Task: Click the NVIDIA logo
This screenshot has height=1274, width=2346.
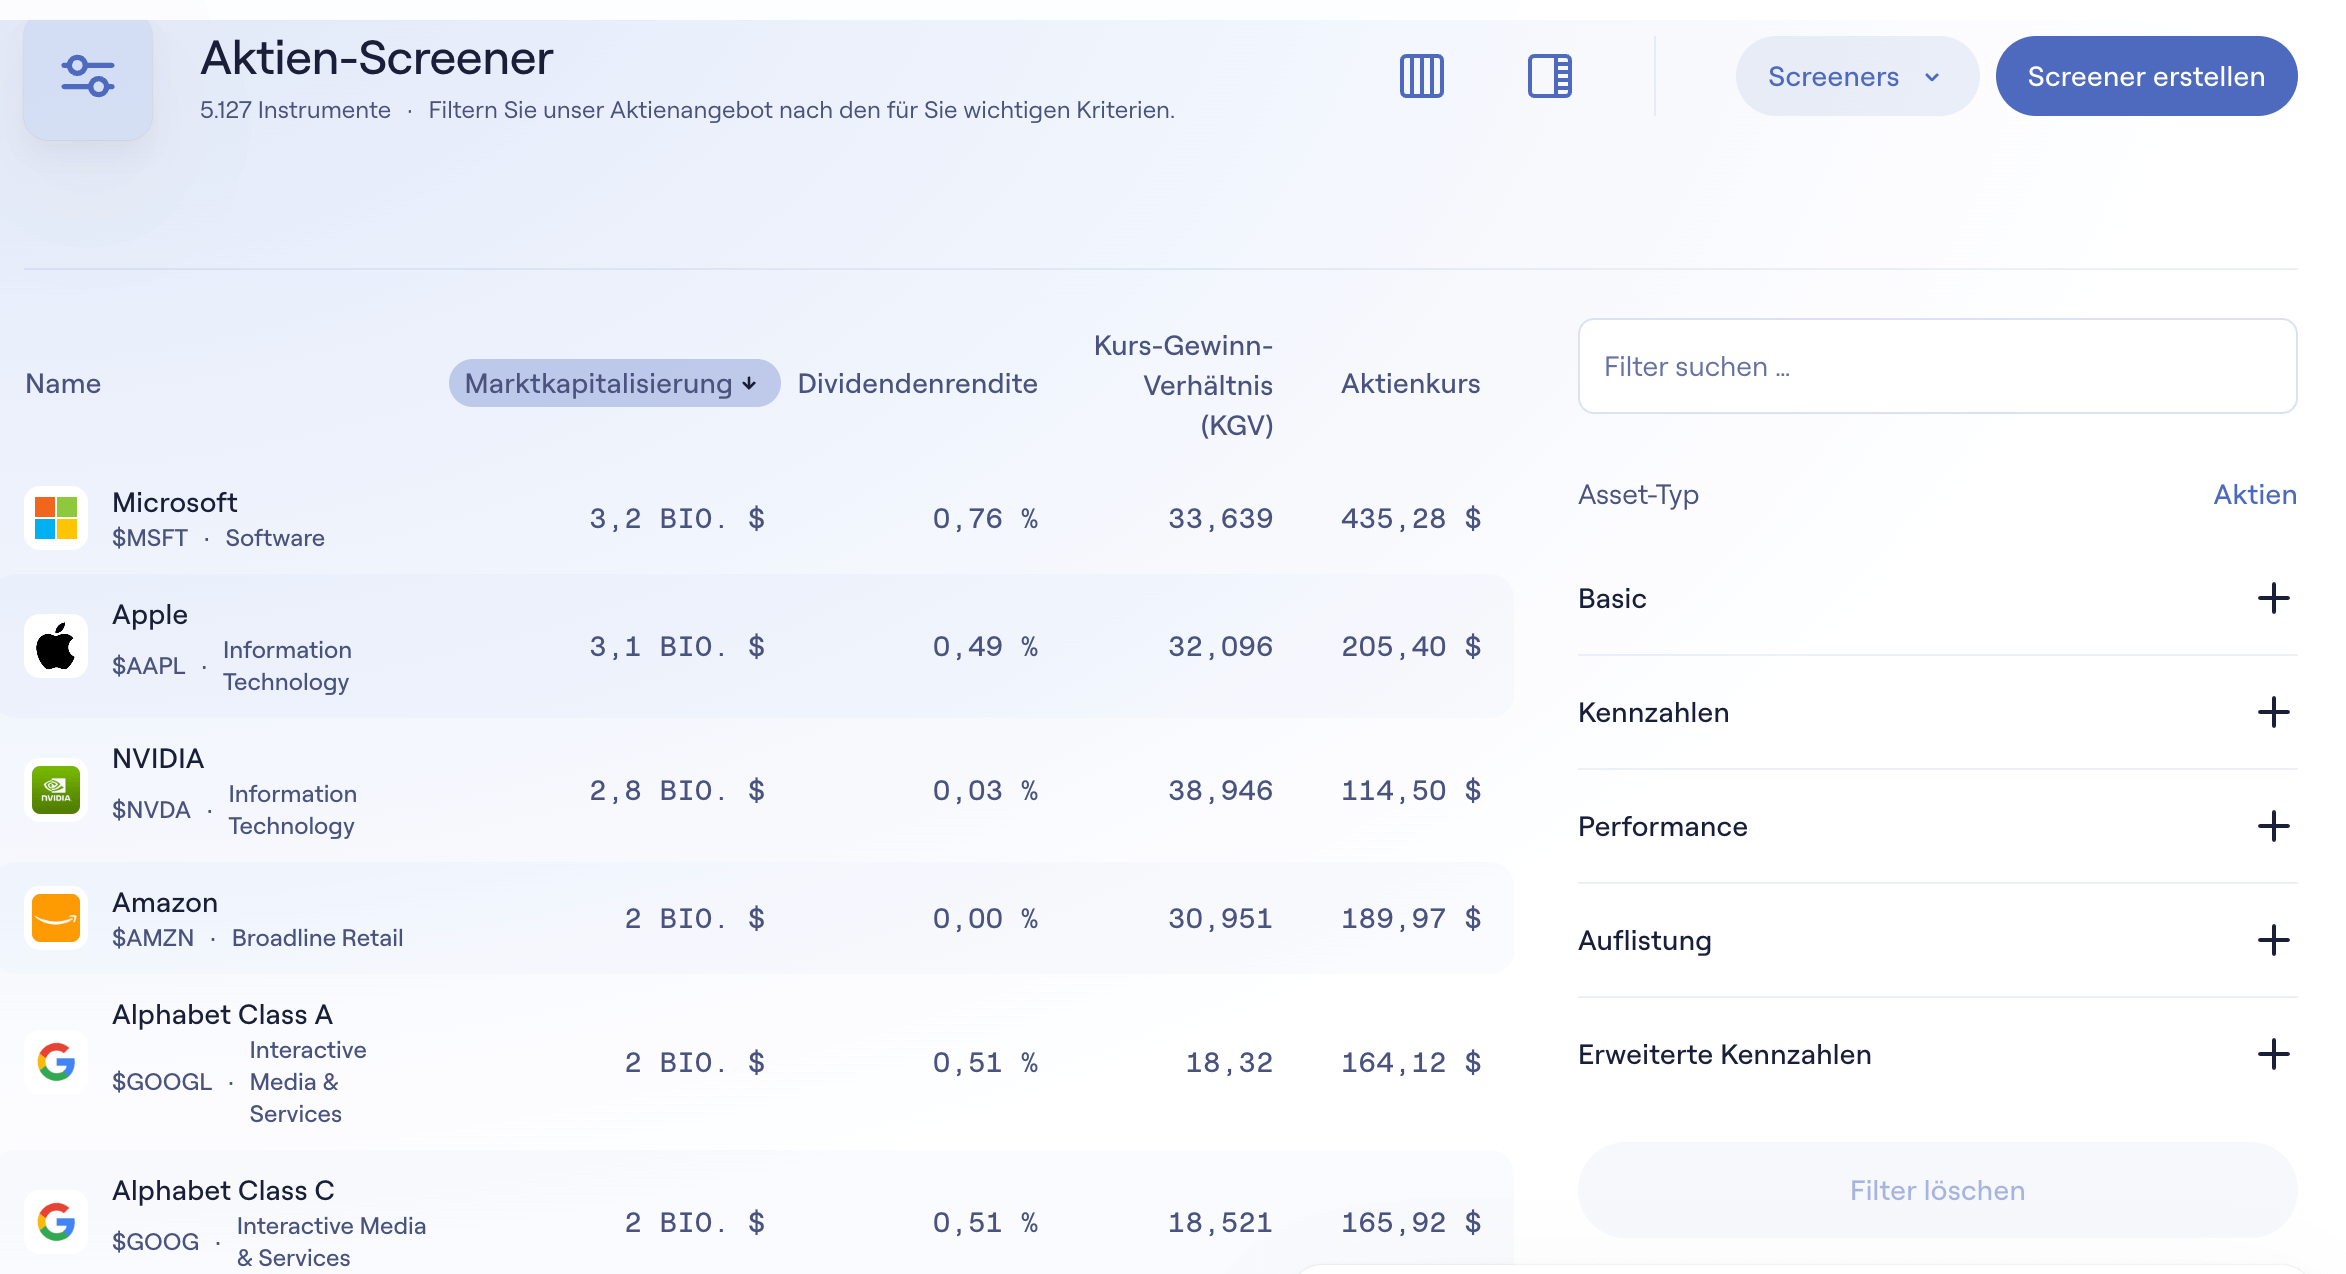Action: click(56, 790)
